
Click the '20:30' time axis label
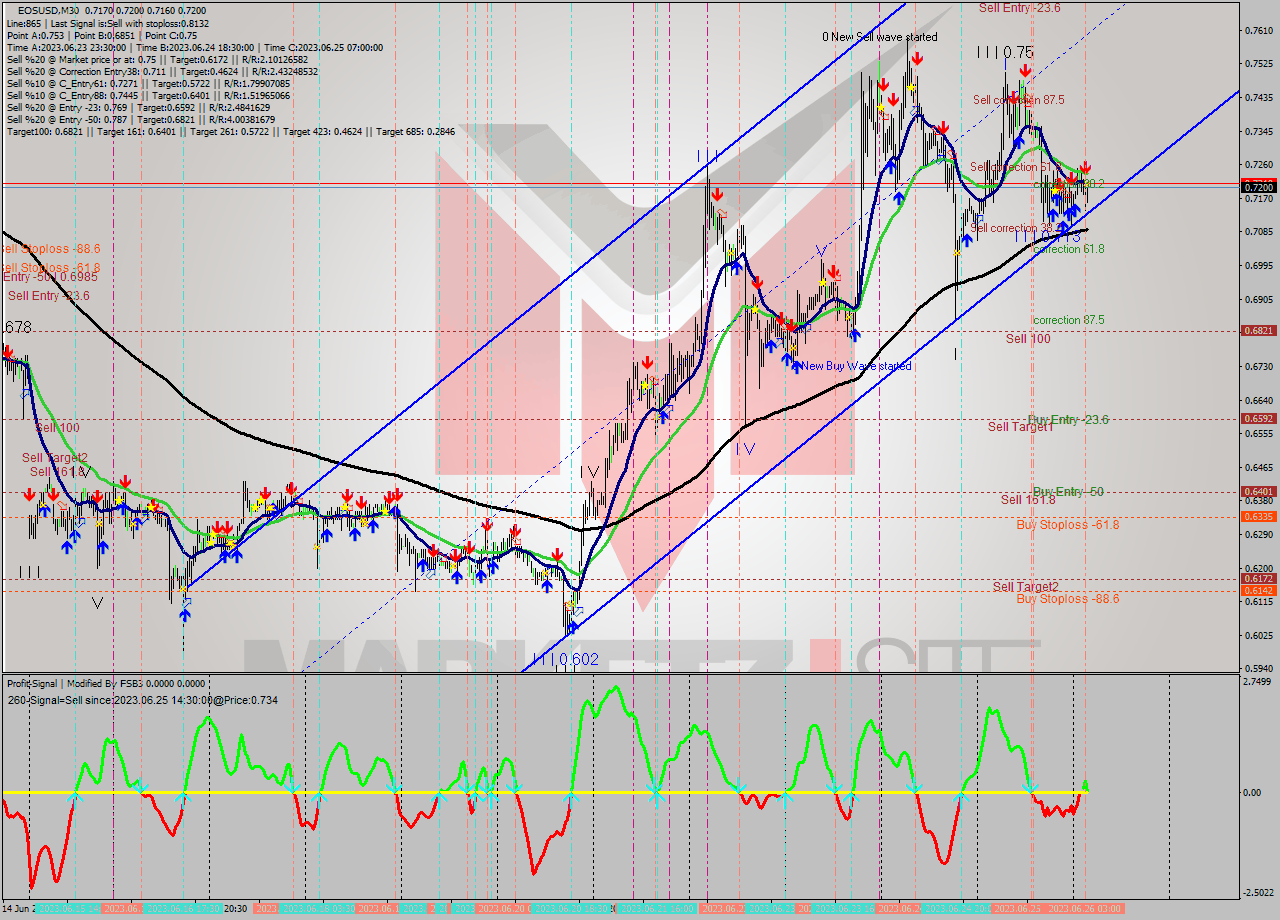click(x=236, y=908)
